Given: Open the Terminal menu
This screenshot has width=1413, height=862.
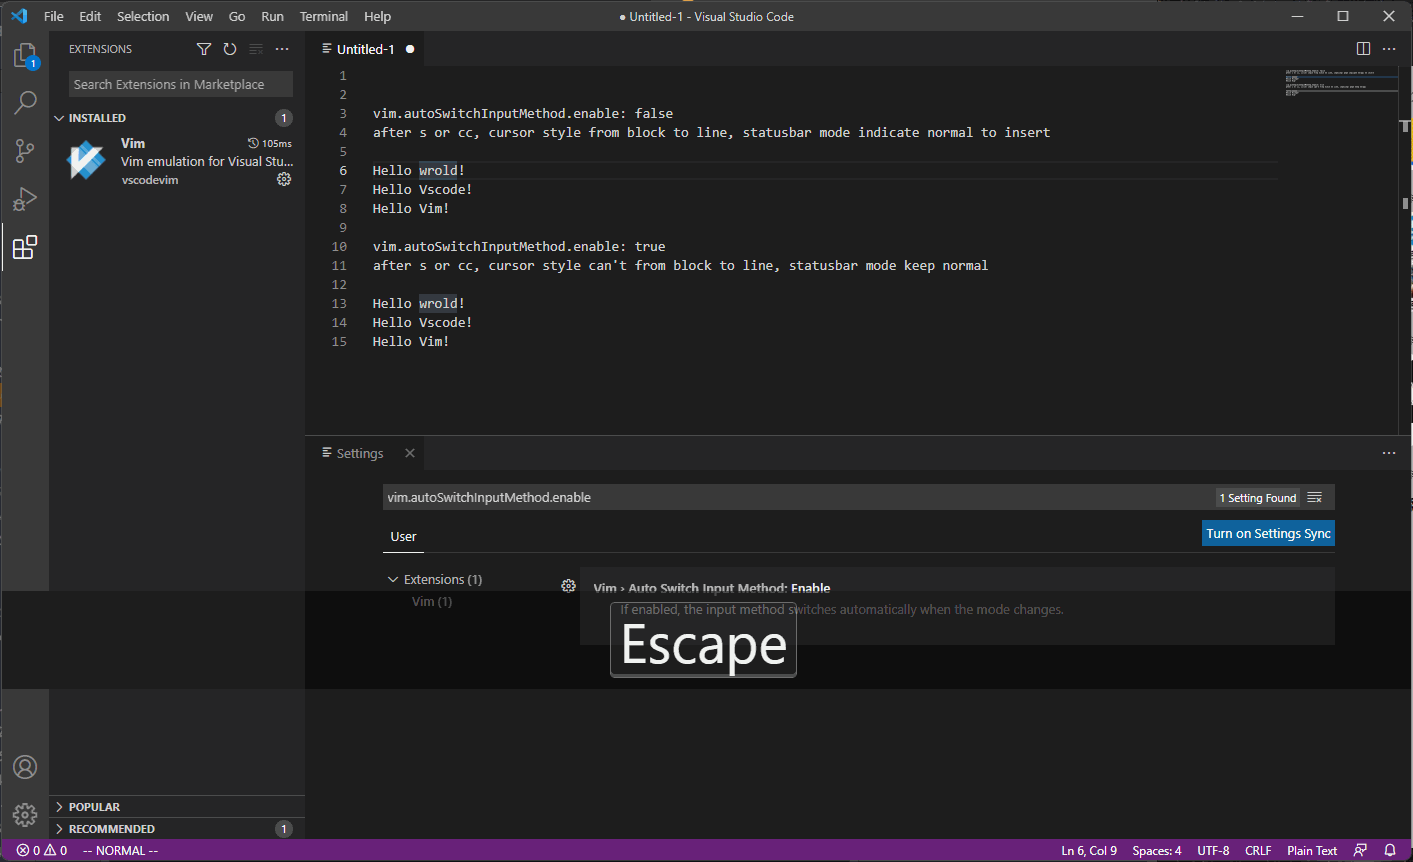Looking at the screenshot, I should [x=323, y=16].
